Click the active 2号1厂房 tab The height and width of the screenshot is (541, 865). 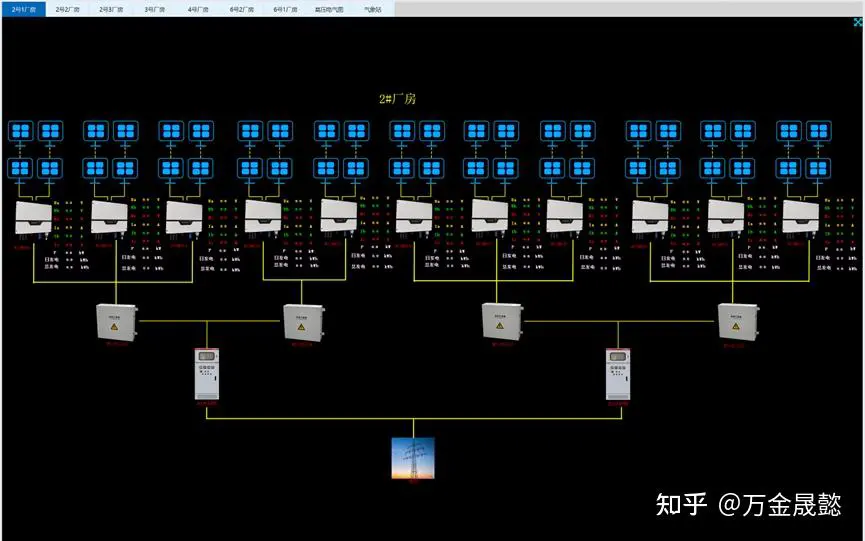click(23, 8)
